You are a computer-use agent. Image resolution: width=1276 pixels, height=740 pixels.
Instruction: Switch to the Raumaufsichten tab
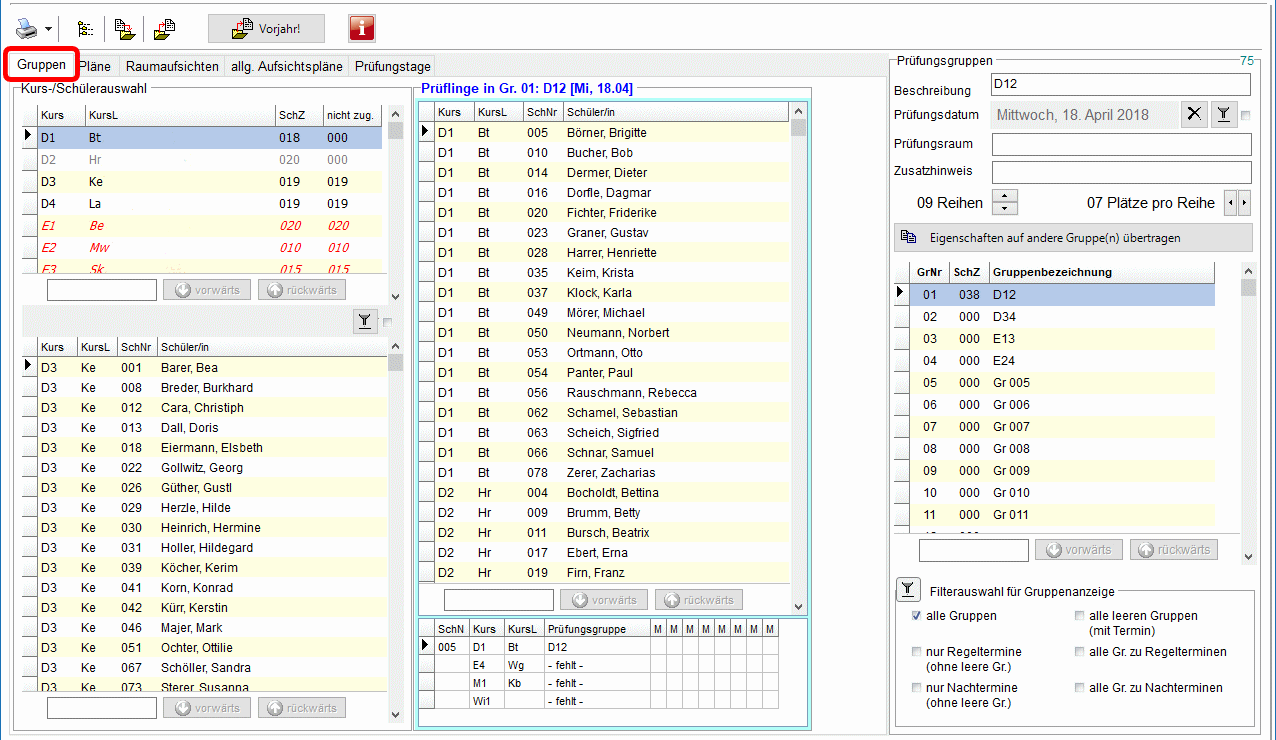(x=172, y=67)
